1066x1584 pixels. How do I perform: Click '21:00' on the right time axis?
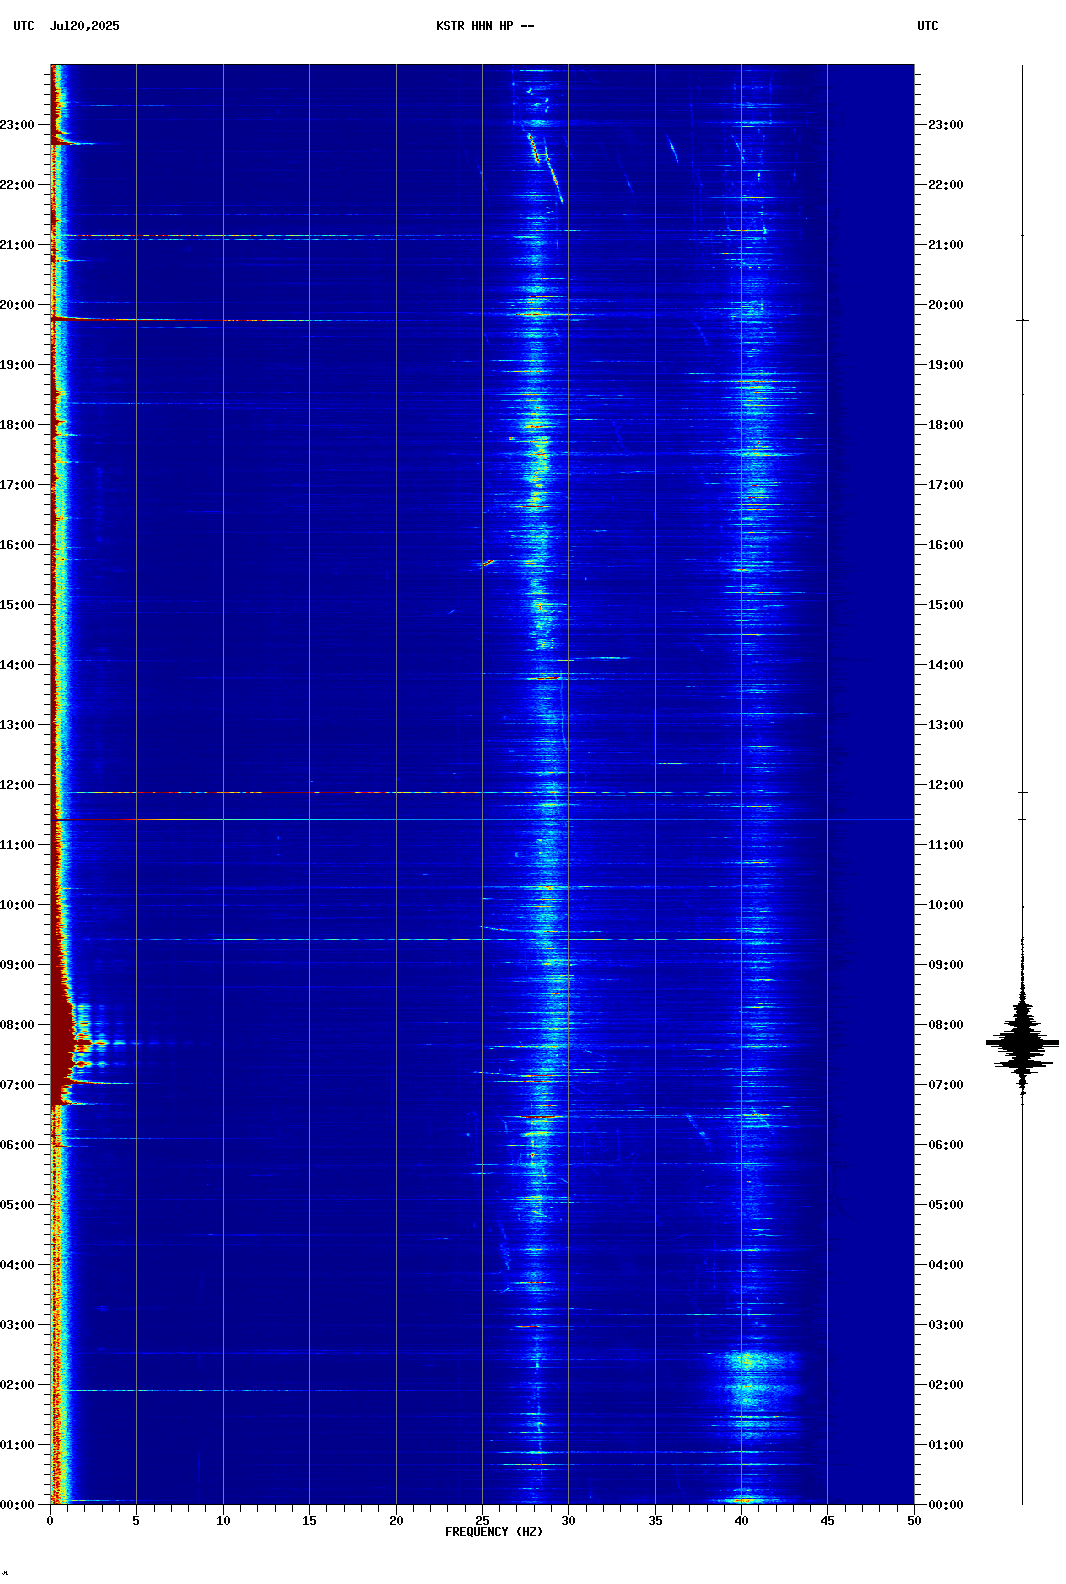point(946,245)
